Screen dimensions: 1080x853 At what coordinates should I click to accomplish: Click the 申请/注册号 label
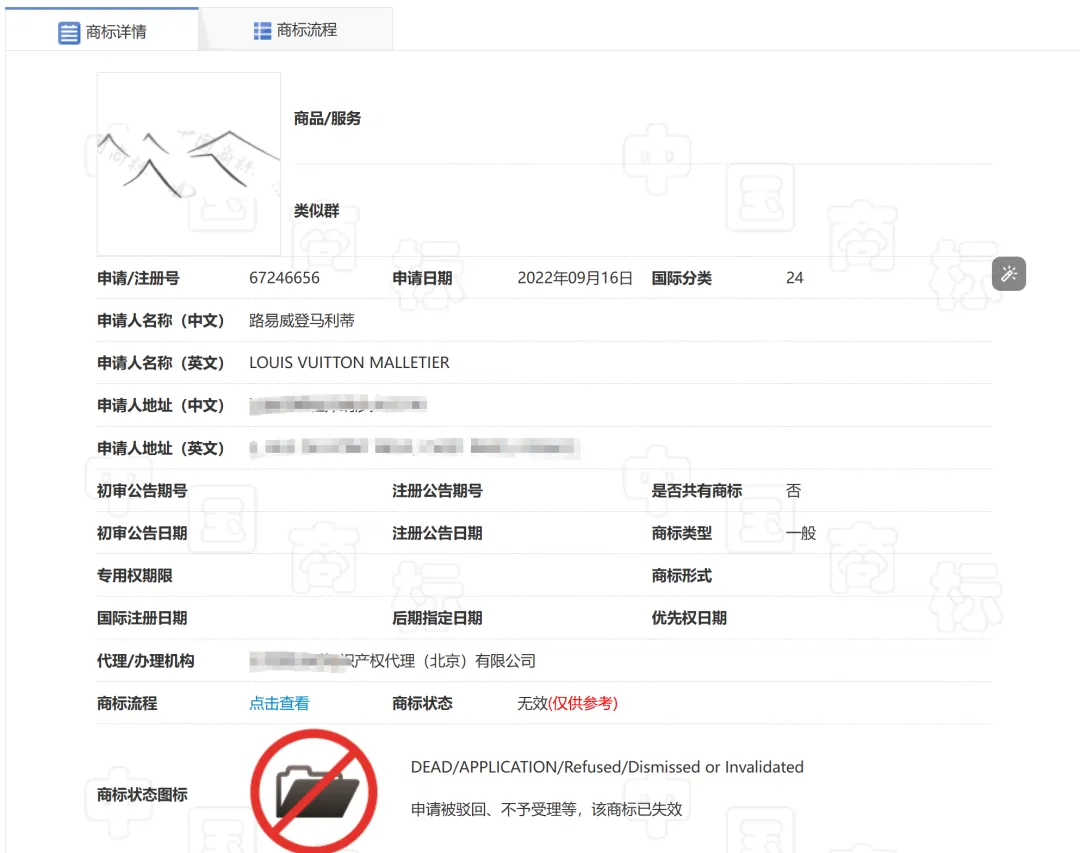click(x=138, y=278)
